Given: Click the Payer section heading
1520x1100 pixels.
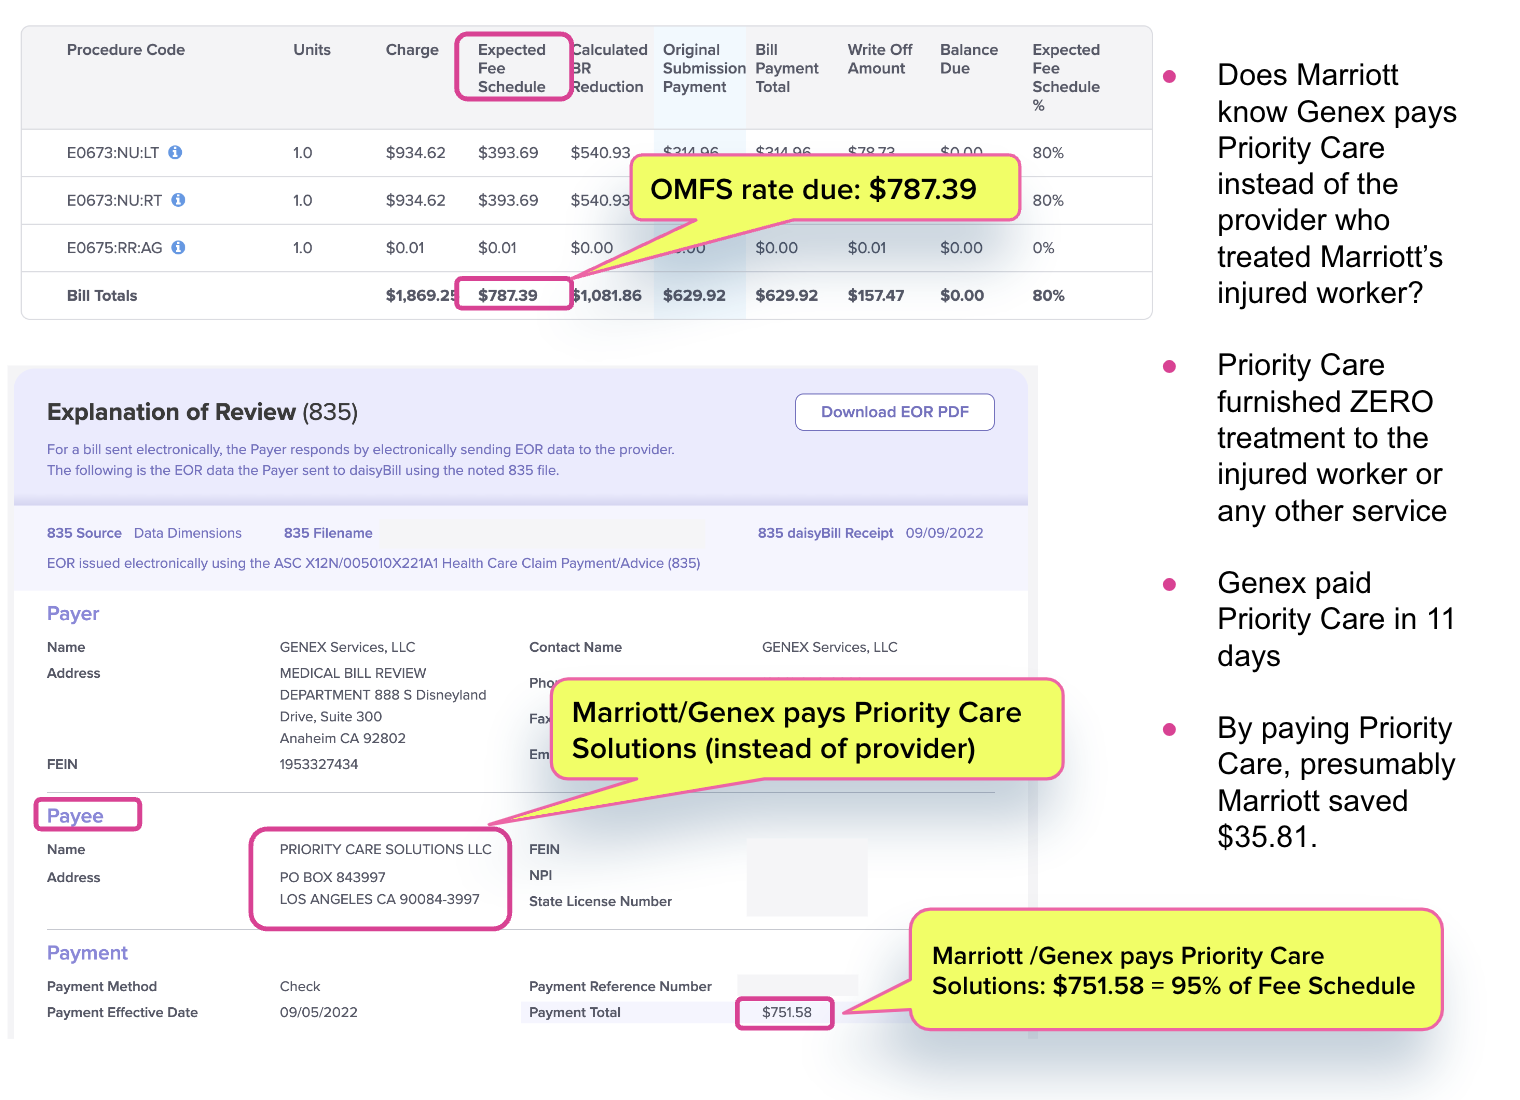Looking at the screenshot, I should point(73,614).
